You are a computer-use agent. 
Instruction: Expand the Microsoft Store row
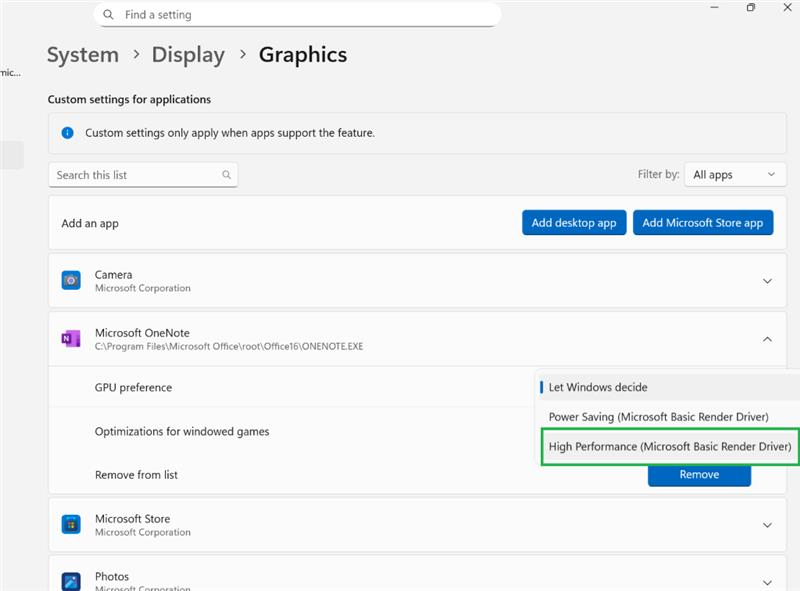point(767,525)
